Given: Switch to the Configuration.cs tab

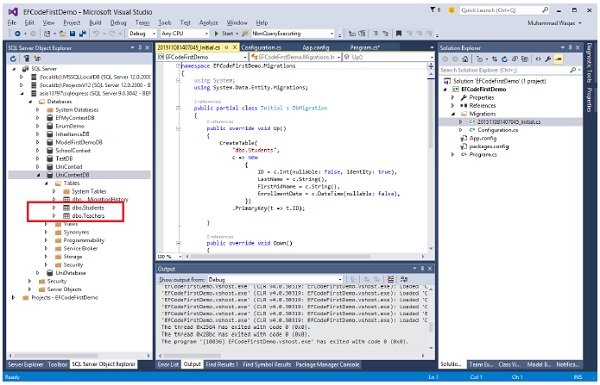Looking at the screenshot, I should [x=261, y=47].
